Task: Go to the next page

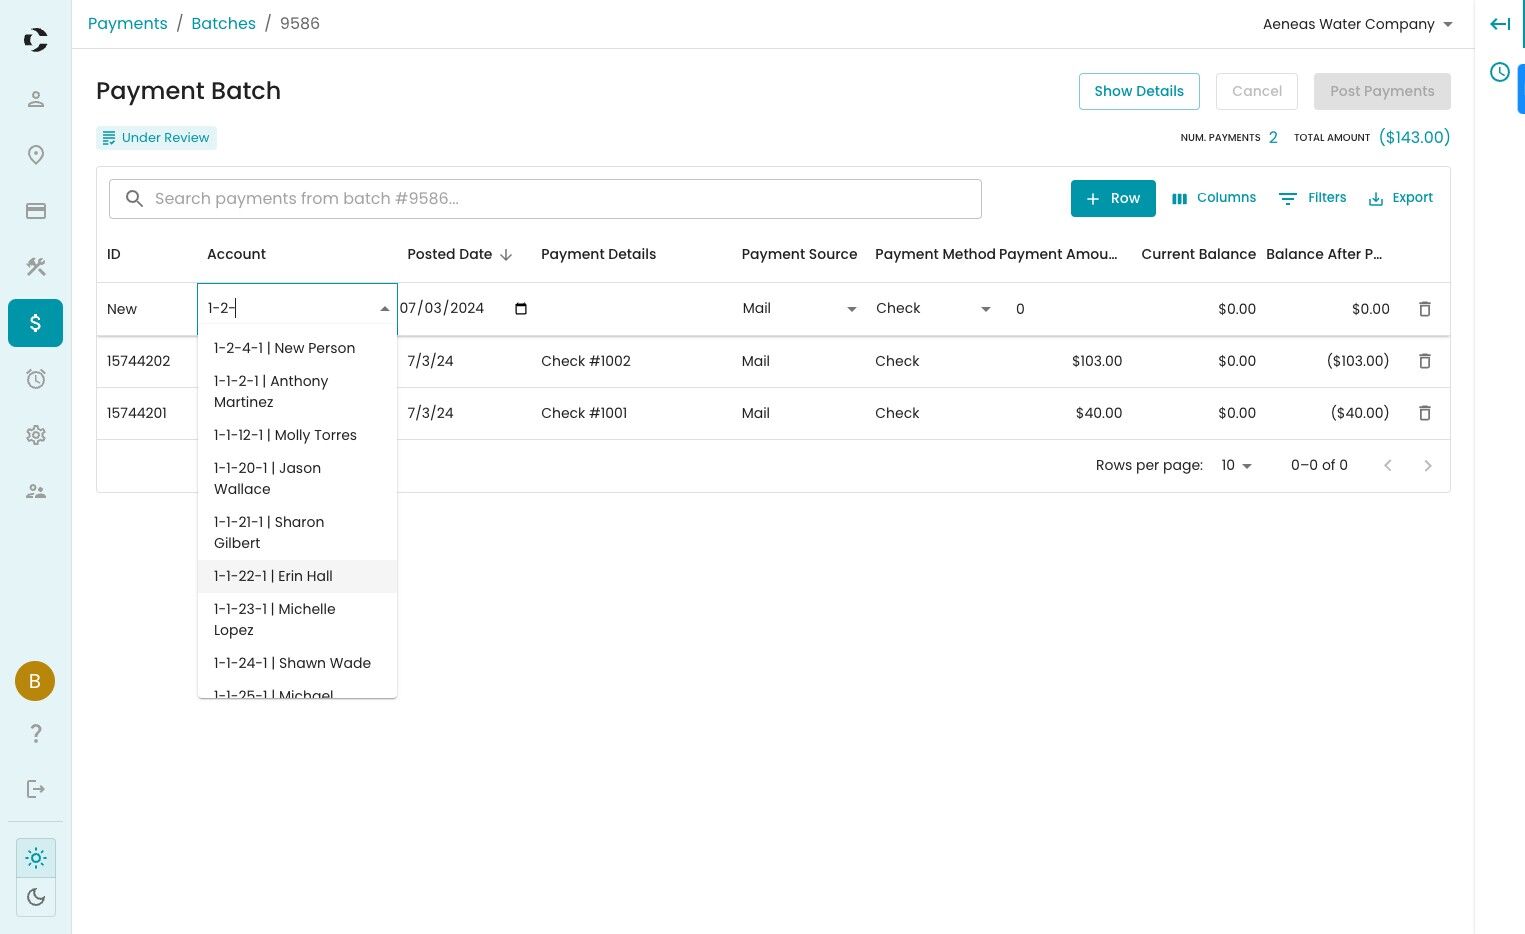Action: pyautogui.click(x=1428, y=465)
